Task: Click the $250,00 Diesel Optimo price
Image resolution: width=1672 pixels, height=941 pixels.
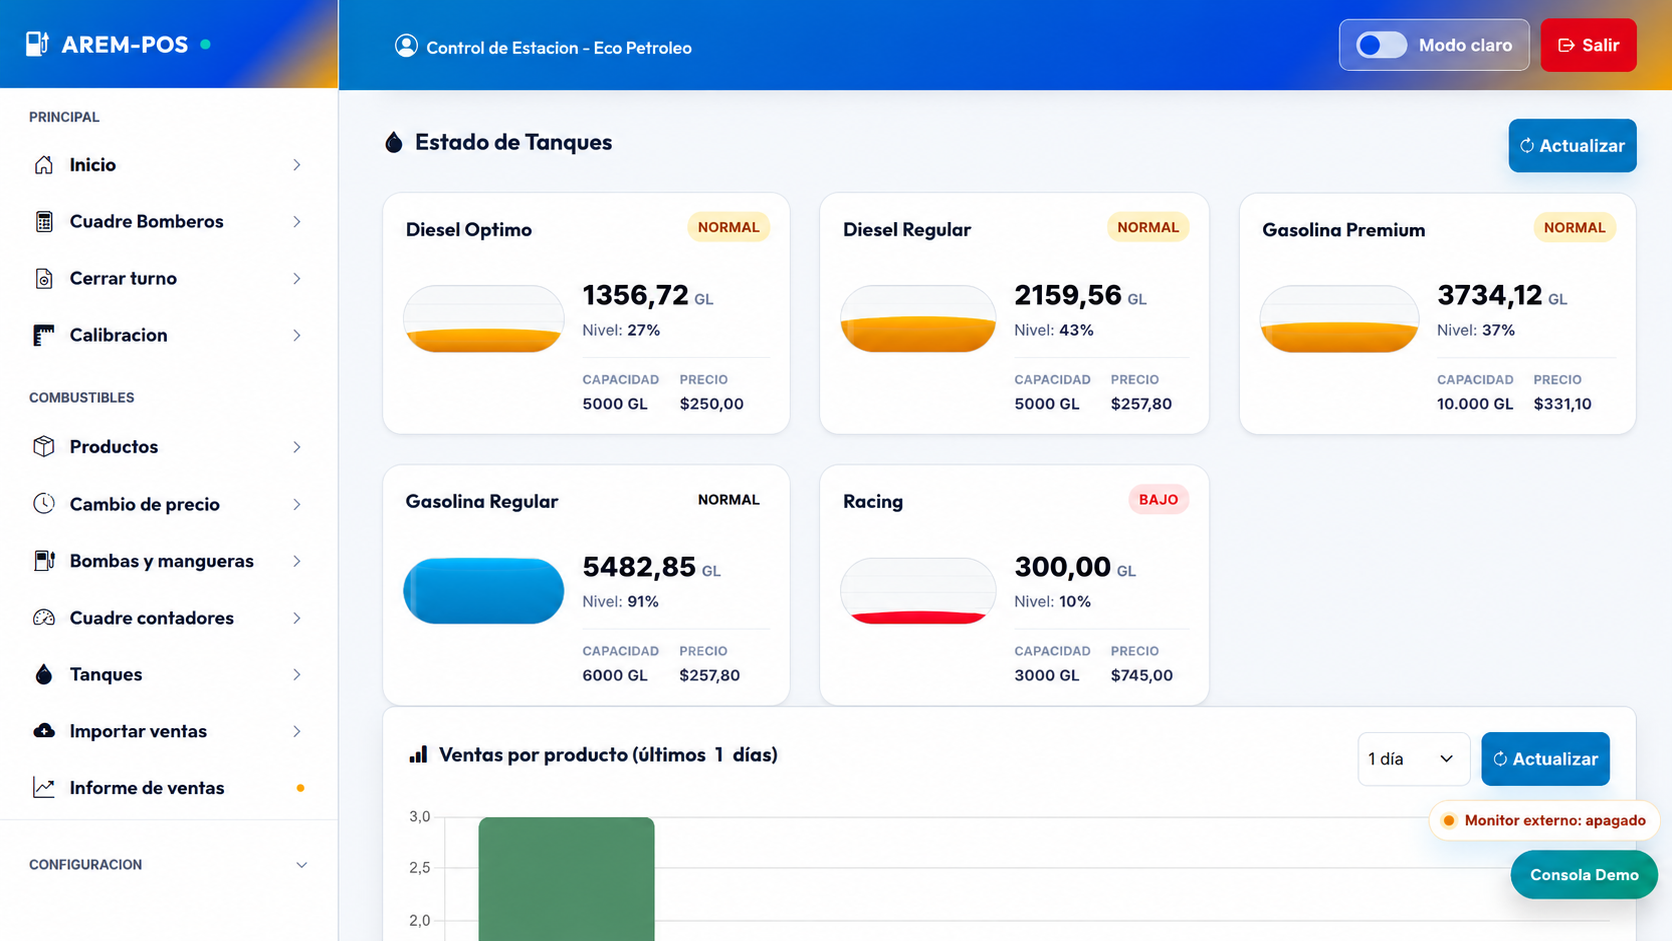Action: 711,404
